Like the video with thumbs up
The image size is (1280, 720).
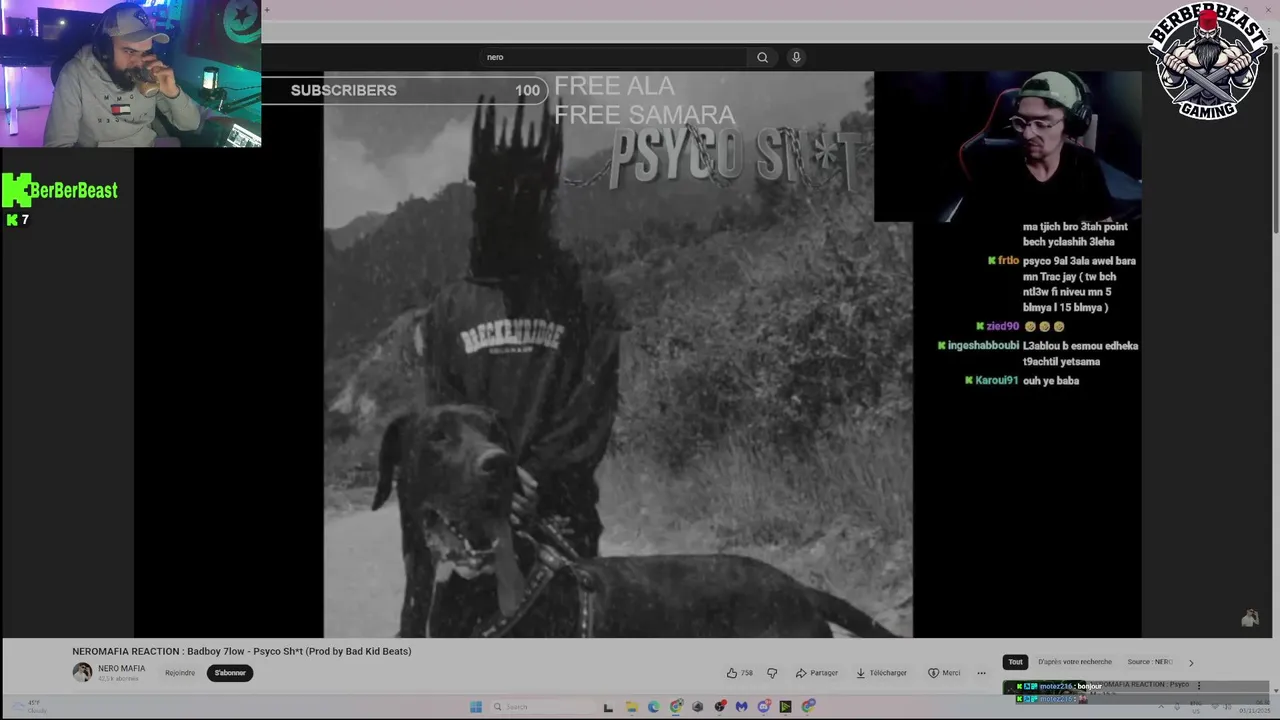click(x=739, y=673)
